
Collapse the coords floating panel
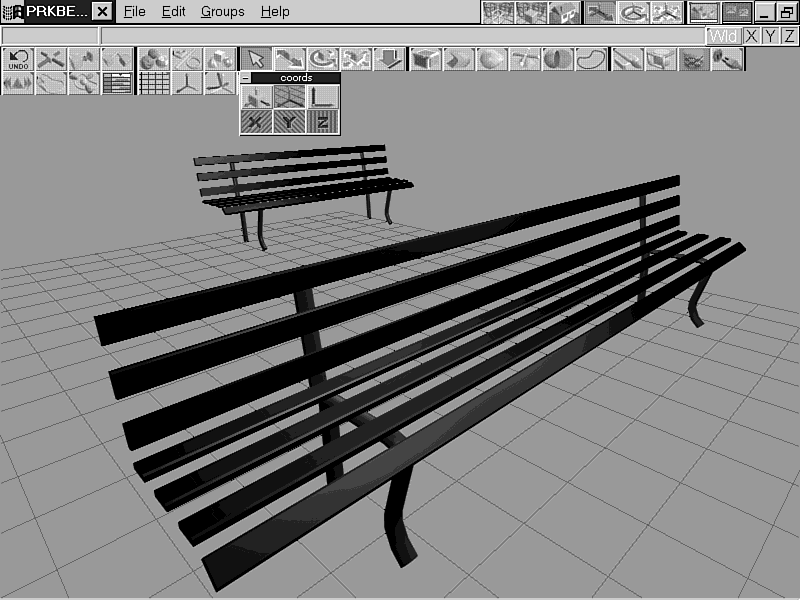(x=245, y=78)
